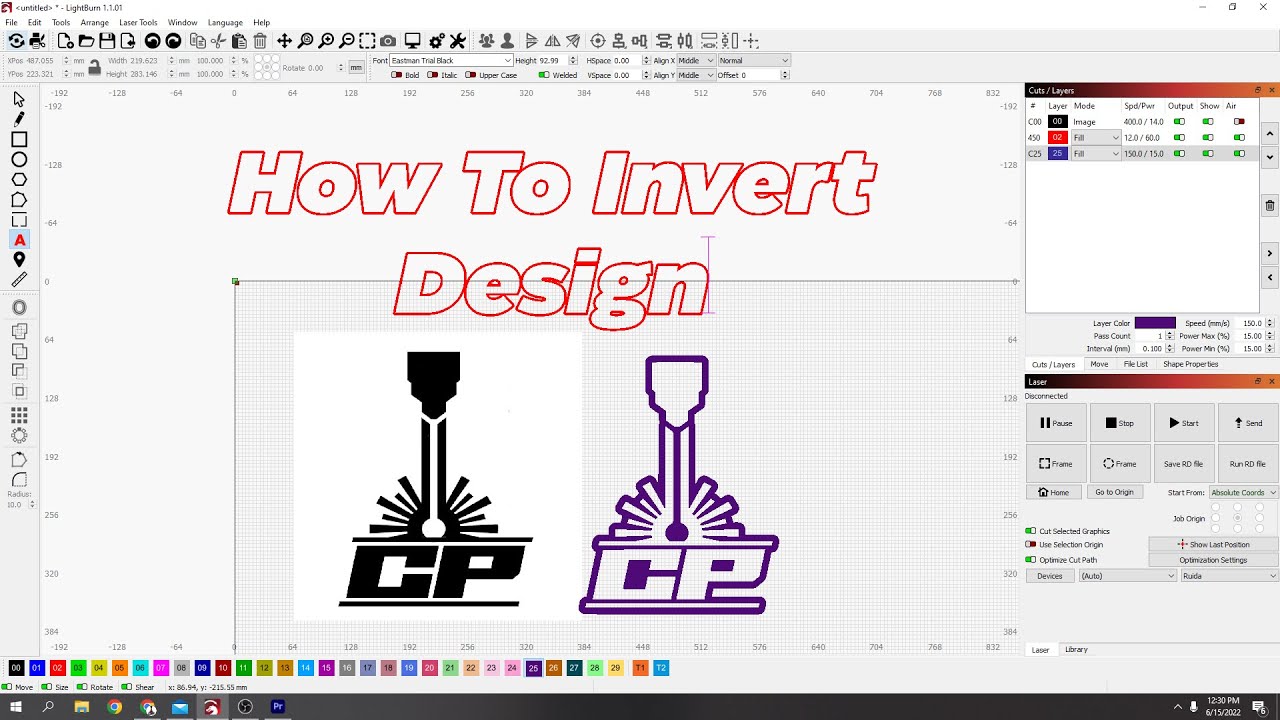Screen dimensions: 1280x720
Task: Save the project with floppy icon
Action: (x=107, y=41)
